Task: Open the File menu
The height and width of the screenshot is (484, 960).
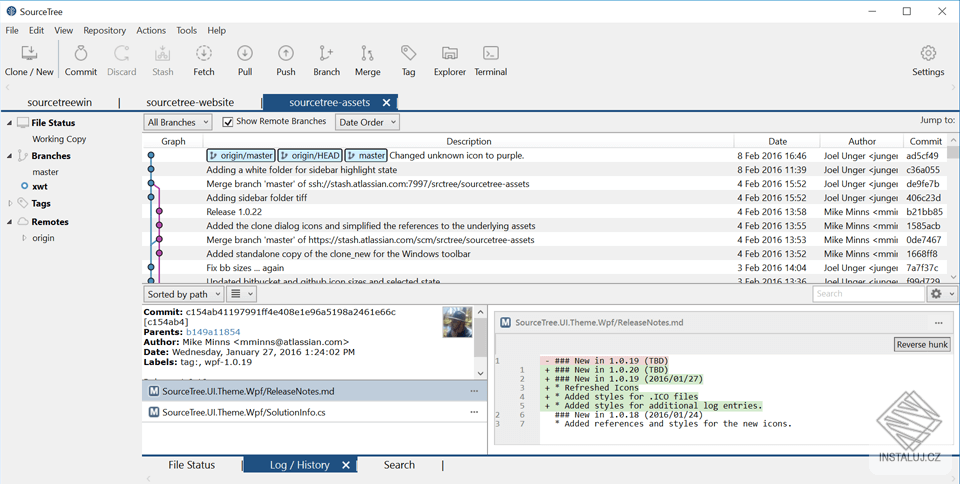Action: coord(12,30)
